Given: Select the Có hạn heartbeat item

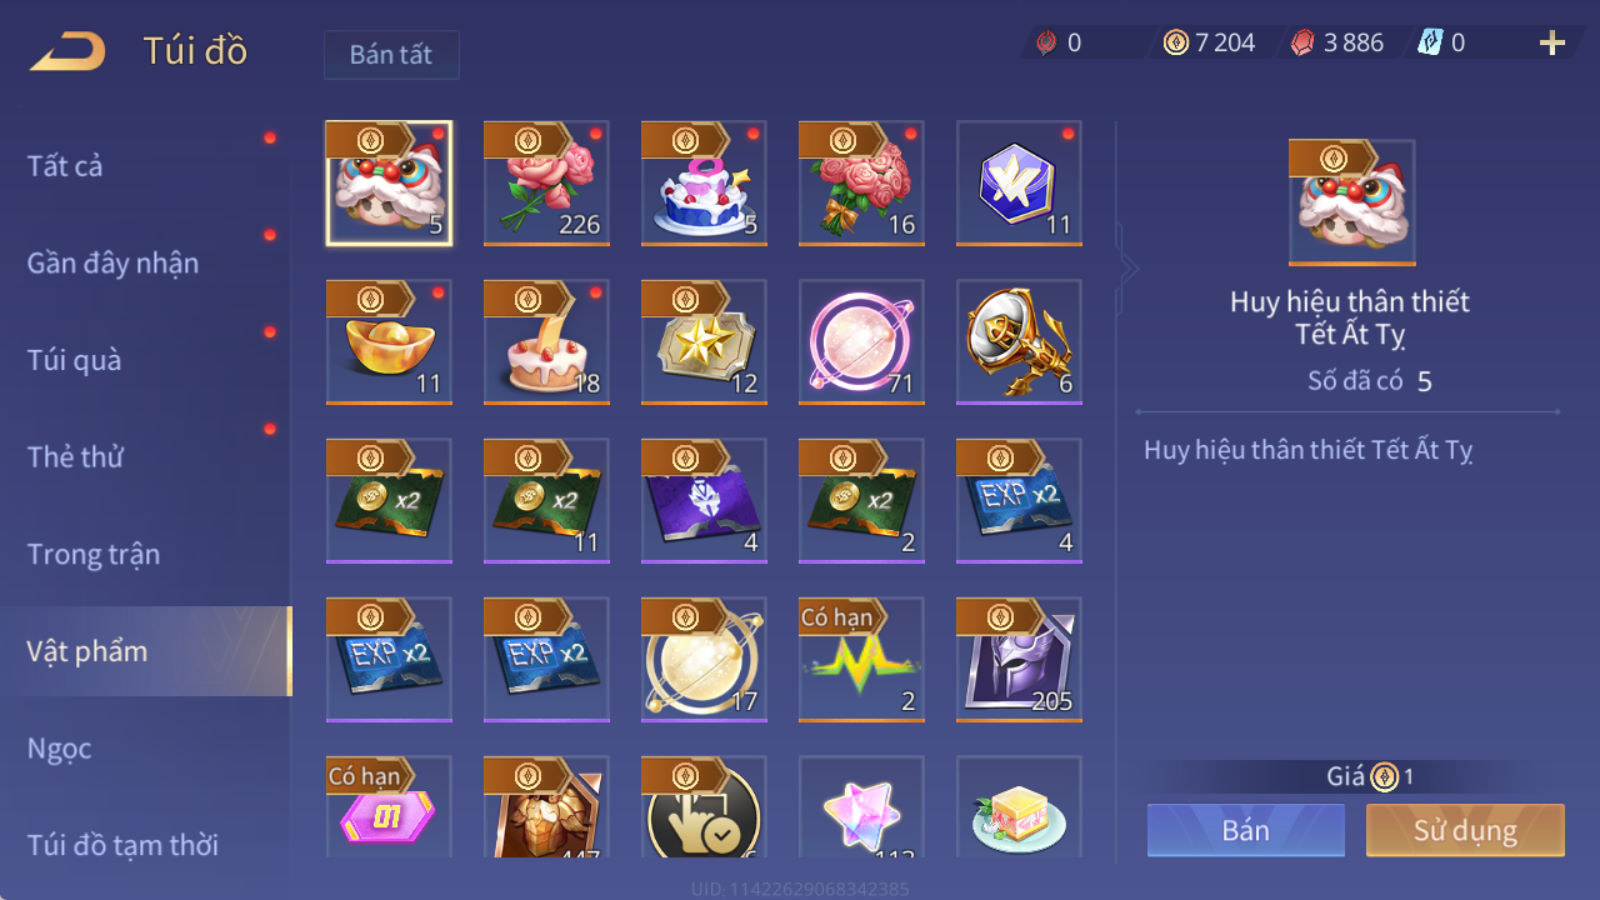Looking at the screenshot, I should [861, 660].
